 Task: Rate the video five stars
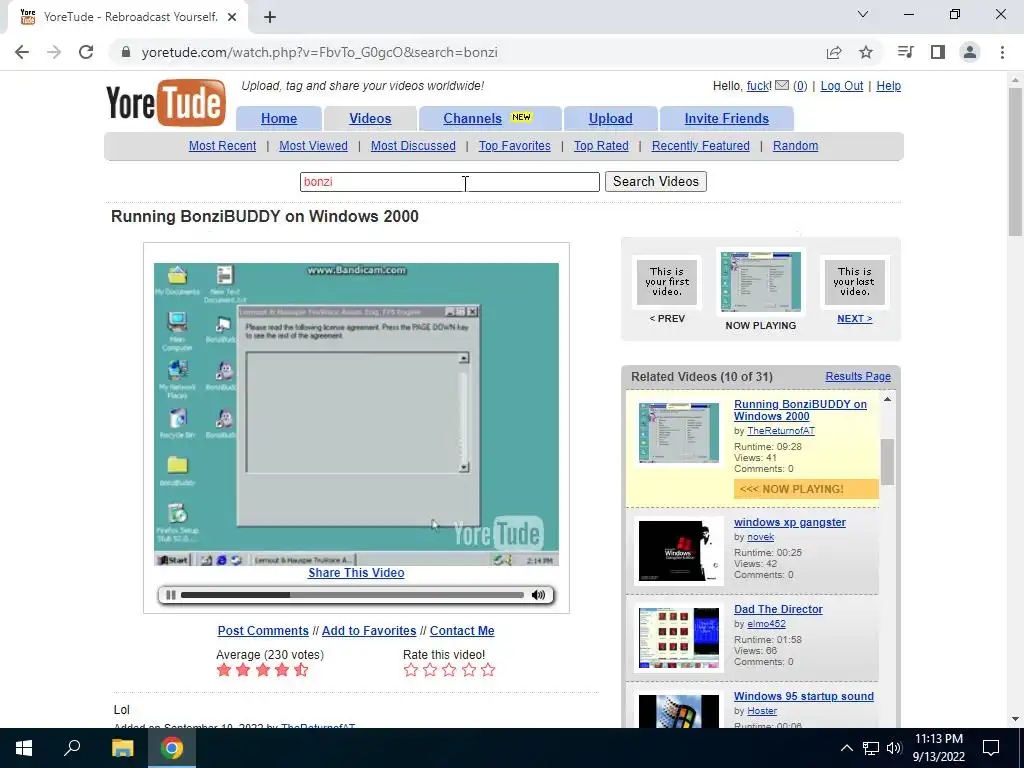[488, 670]
